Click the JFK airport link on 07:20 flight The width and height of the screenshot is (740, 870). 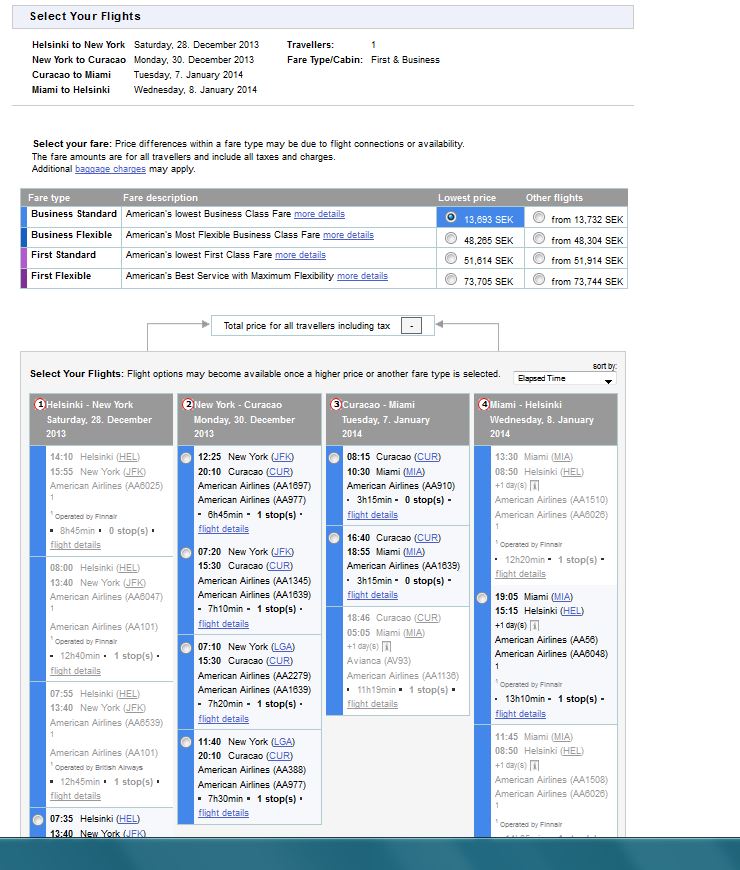pos(283,552)
